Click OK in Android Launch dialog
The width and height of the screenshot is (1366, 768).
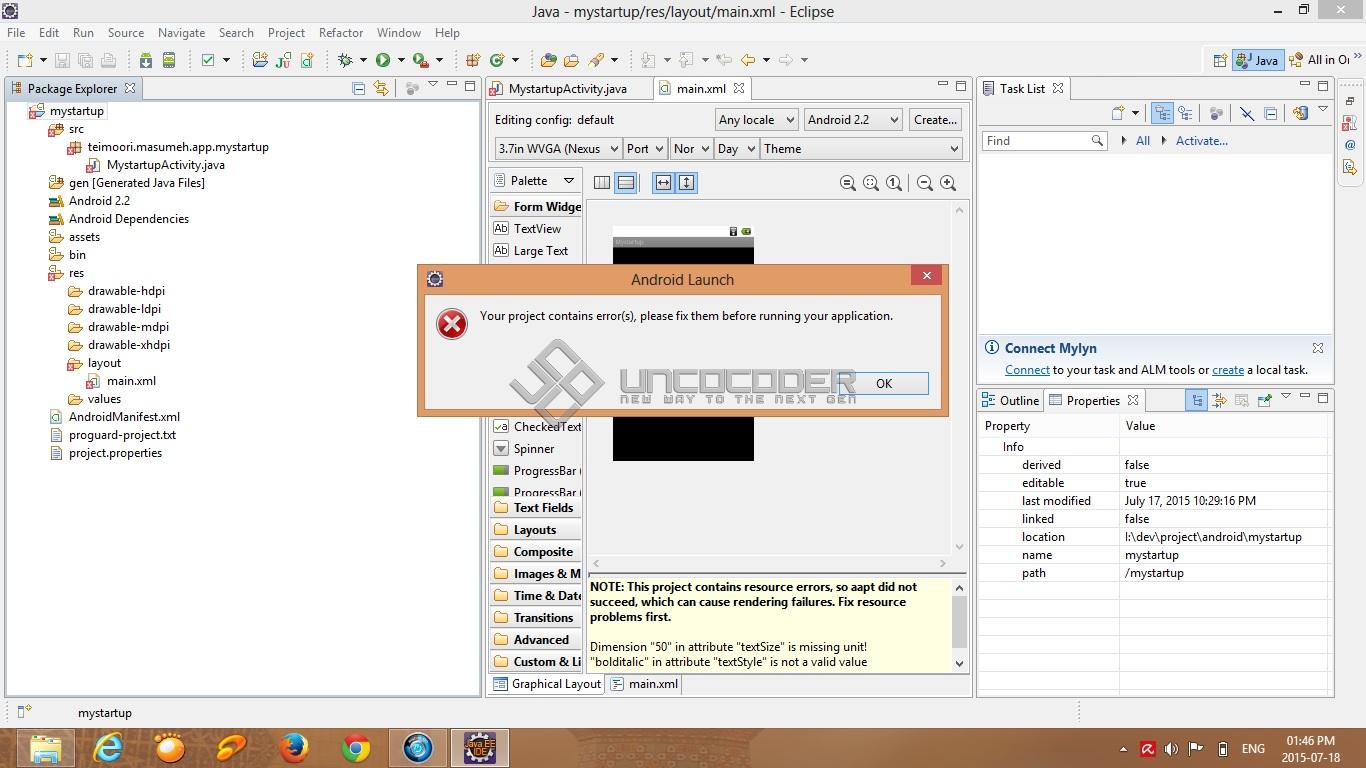click(x=884, y=383)
